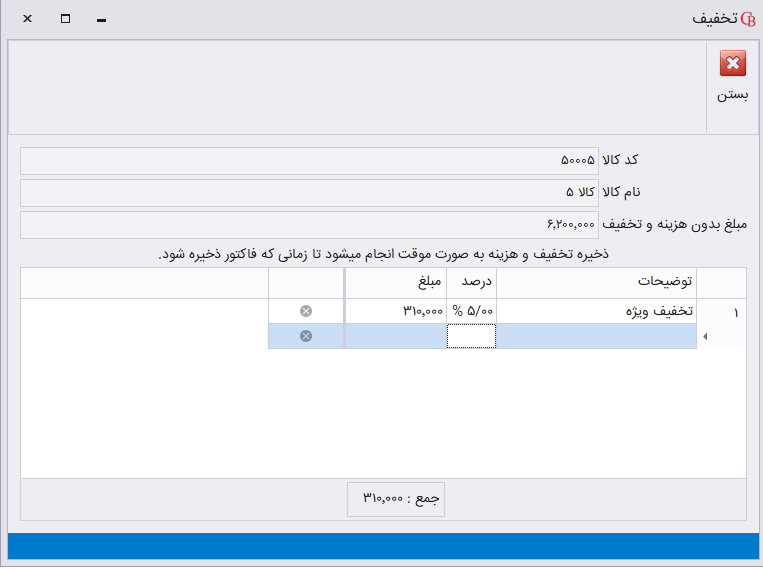Click the delete icon in the empty new row
Image resolution: width=763 pixels, height=569 pixels.
click(306, 336)
